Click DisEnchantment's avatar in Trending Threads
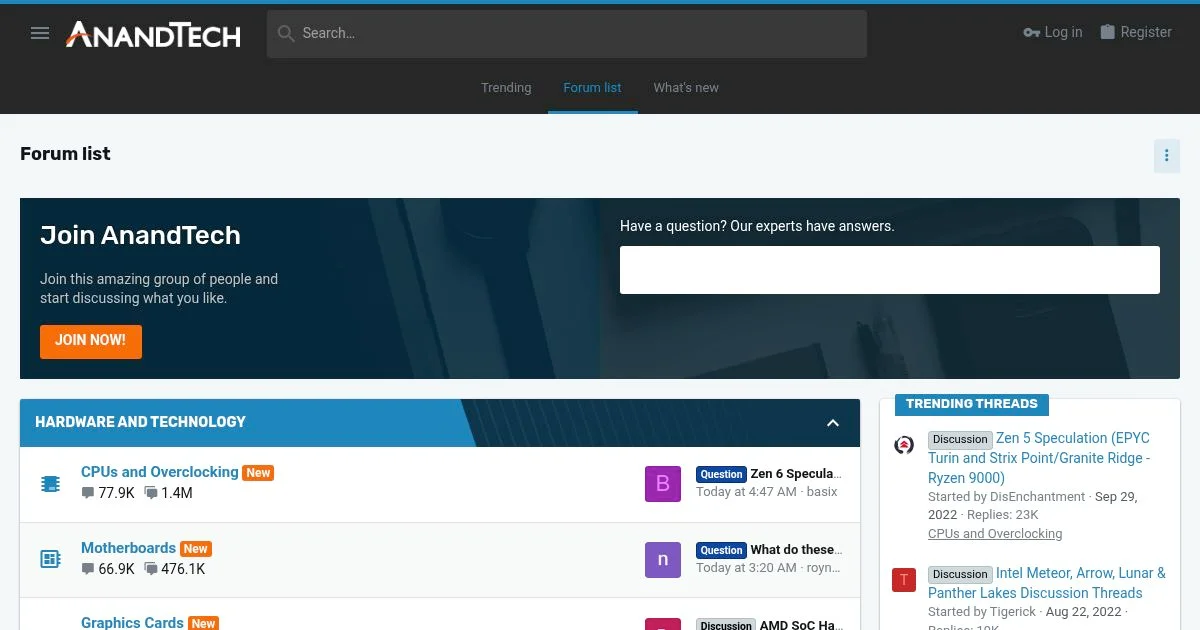Image resolution: width=1200 pixels, height=630 pixels. [904, 445]
